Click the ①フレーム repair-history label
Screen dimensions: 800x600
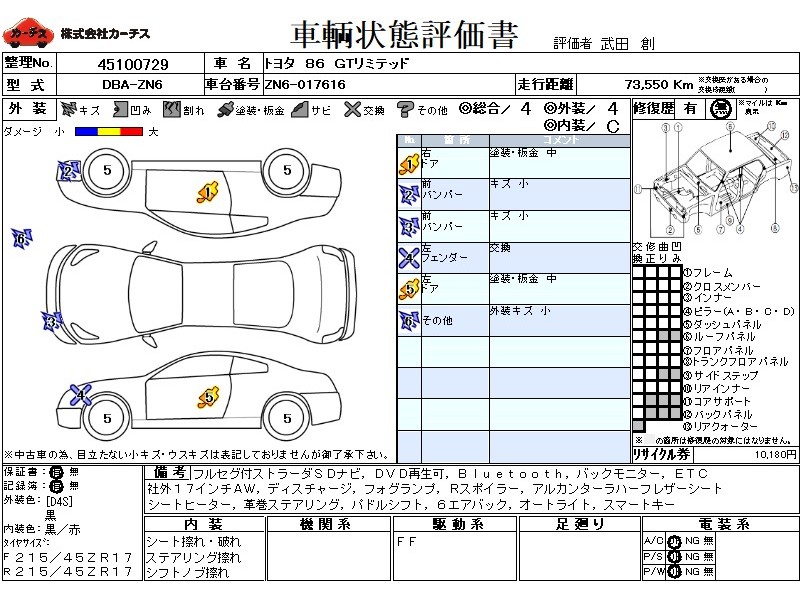708,273
